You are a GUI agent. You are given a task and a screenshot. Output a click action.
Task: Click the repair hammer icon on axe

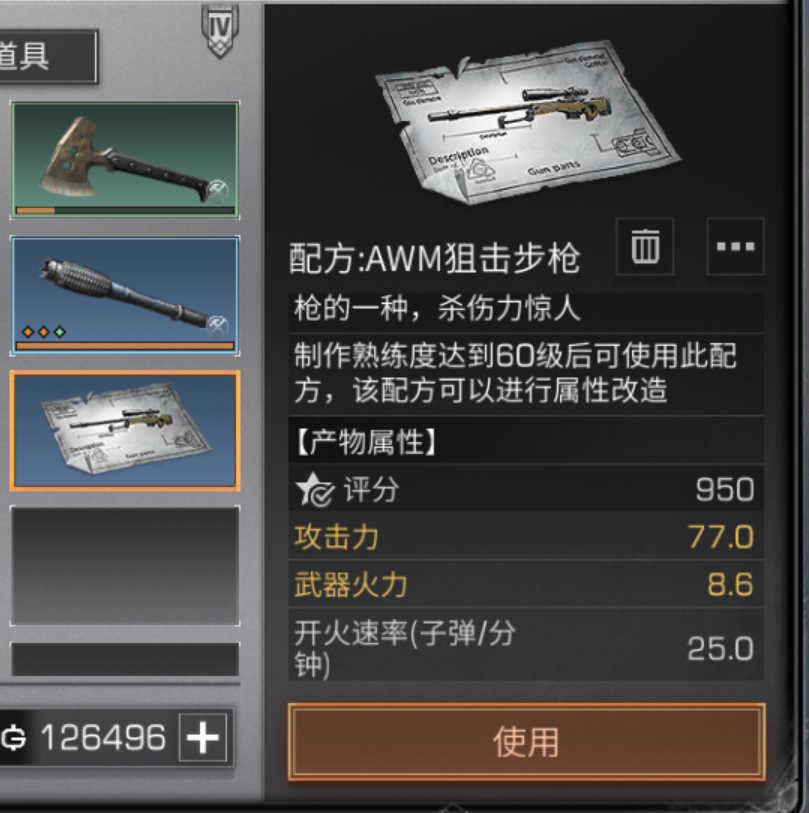tap(217, 191)
